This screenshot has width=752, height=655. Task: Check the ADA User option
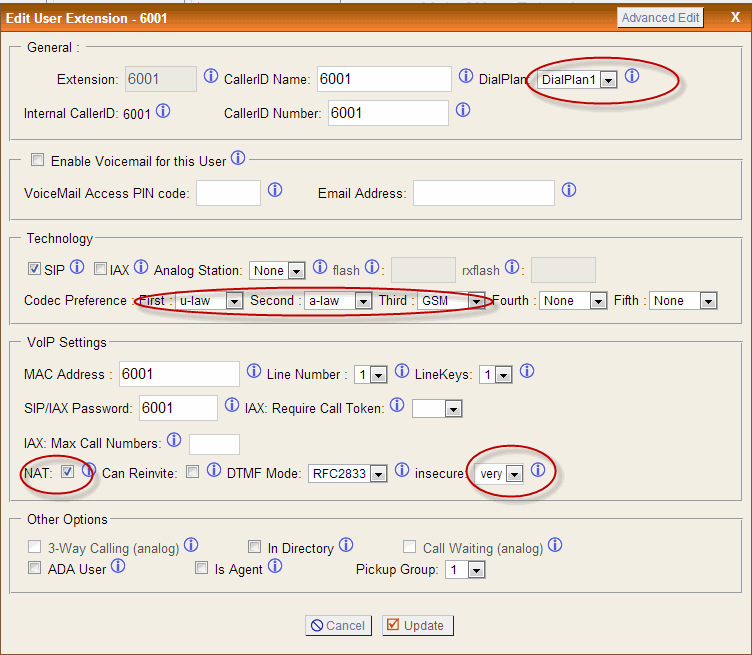(35, 568)
